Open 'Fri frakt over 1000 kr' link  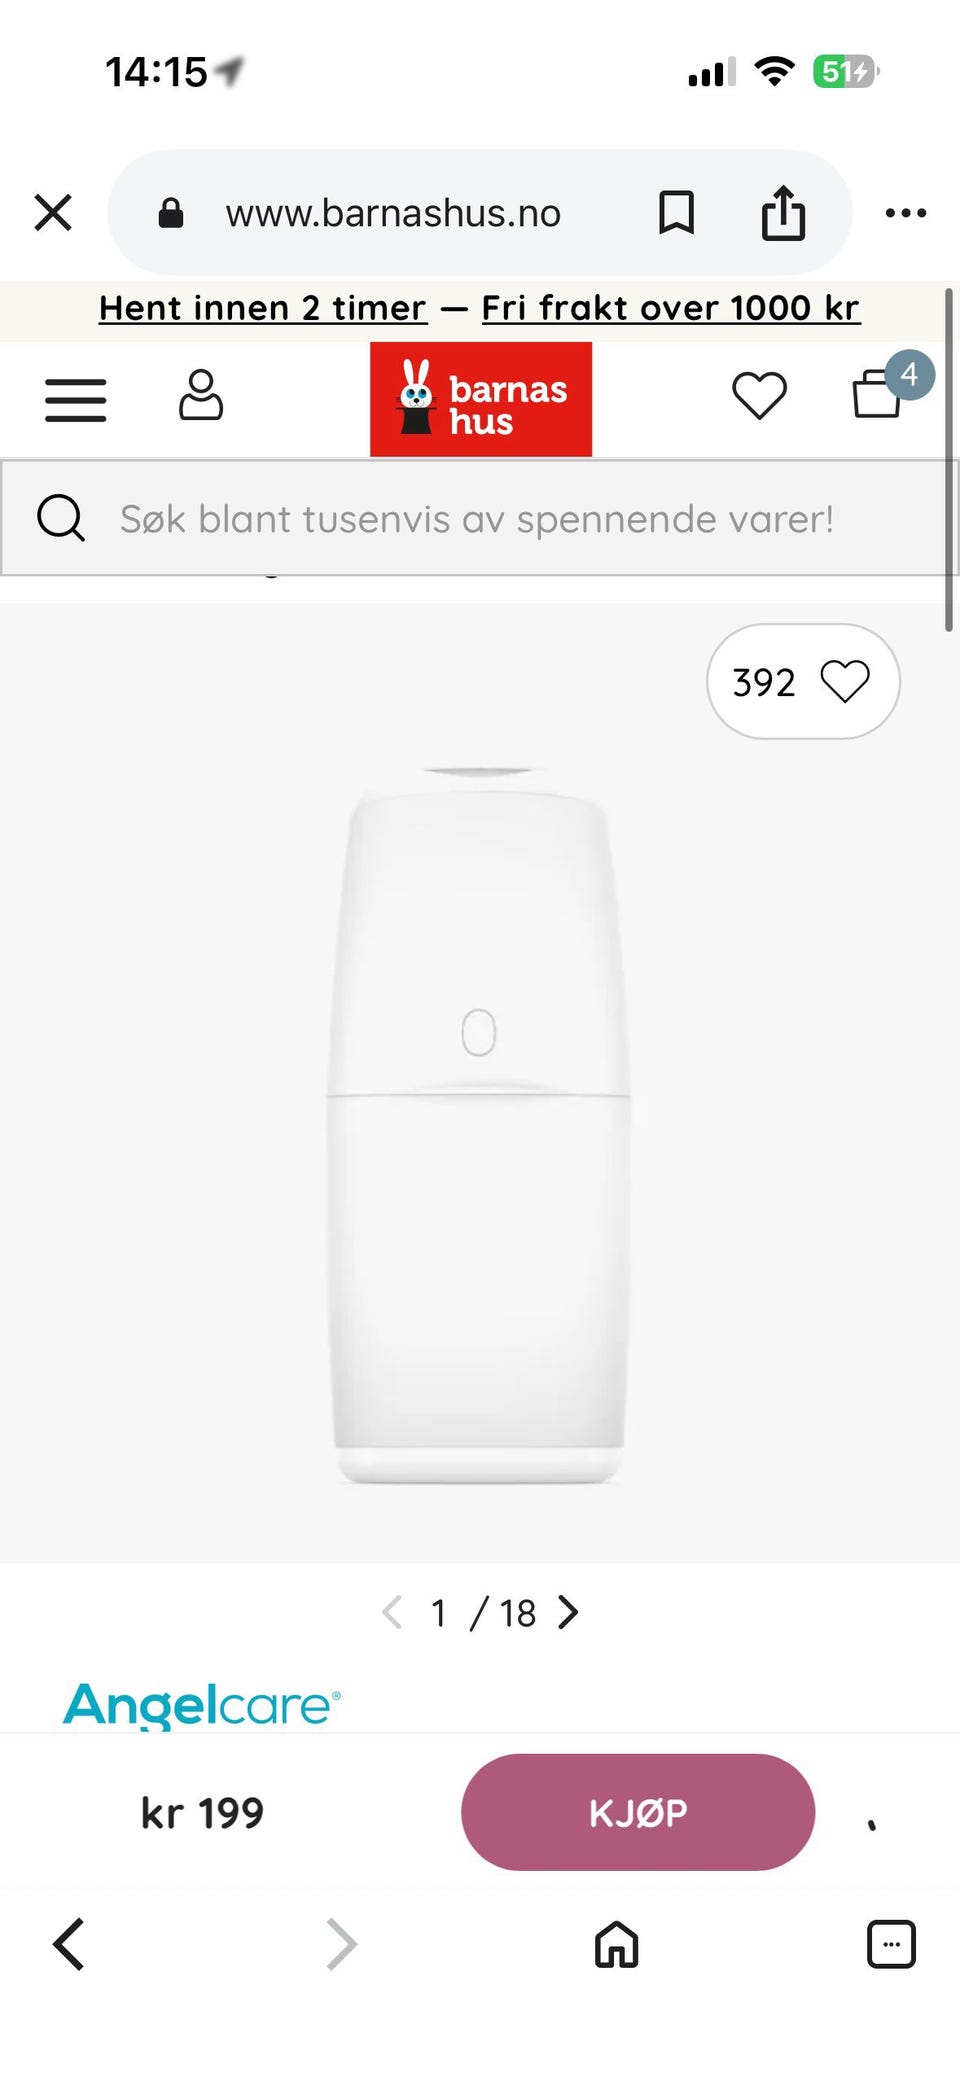tap(670, 308)
